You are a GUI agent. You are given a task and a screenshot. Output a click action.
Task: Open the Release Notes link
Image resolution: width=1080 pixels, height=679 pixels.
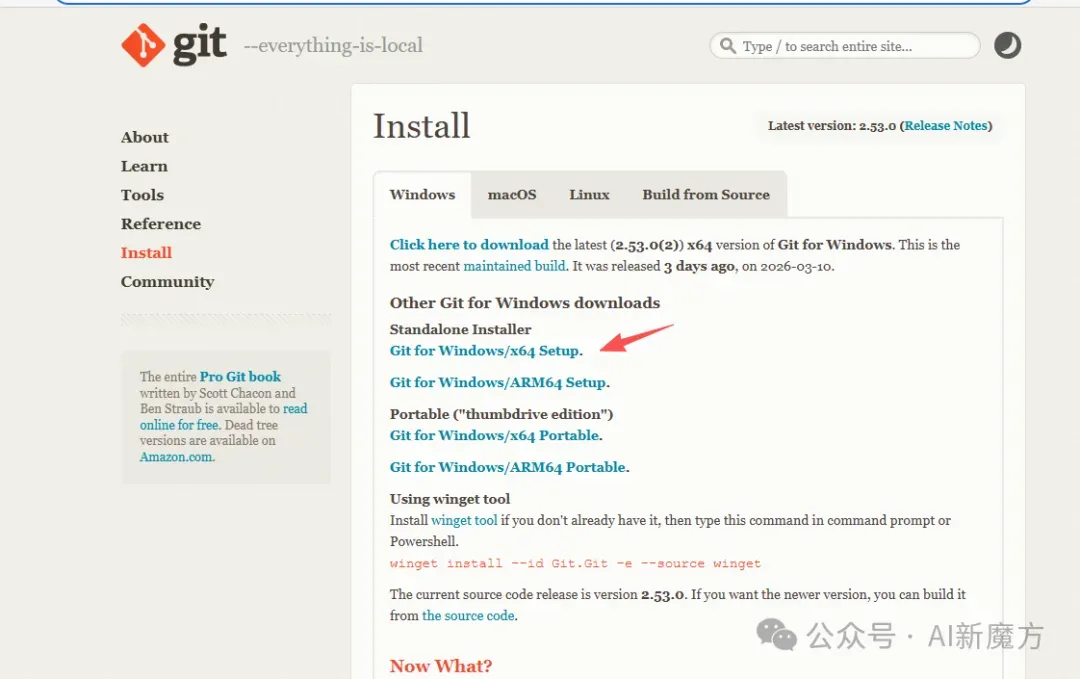coord(946,126)
